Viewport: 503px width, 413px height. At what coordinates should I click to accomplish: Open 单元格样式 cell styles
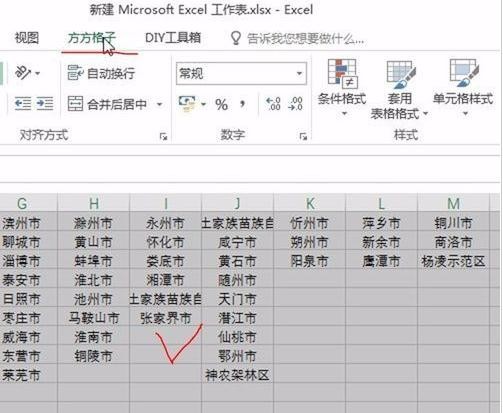pos(463,88)
